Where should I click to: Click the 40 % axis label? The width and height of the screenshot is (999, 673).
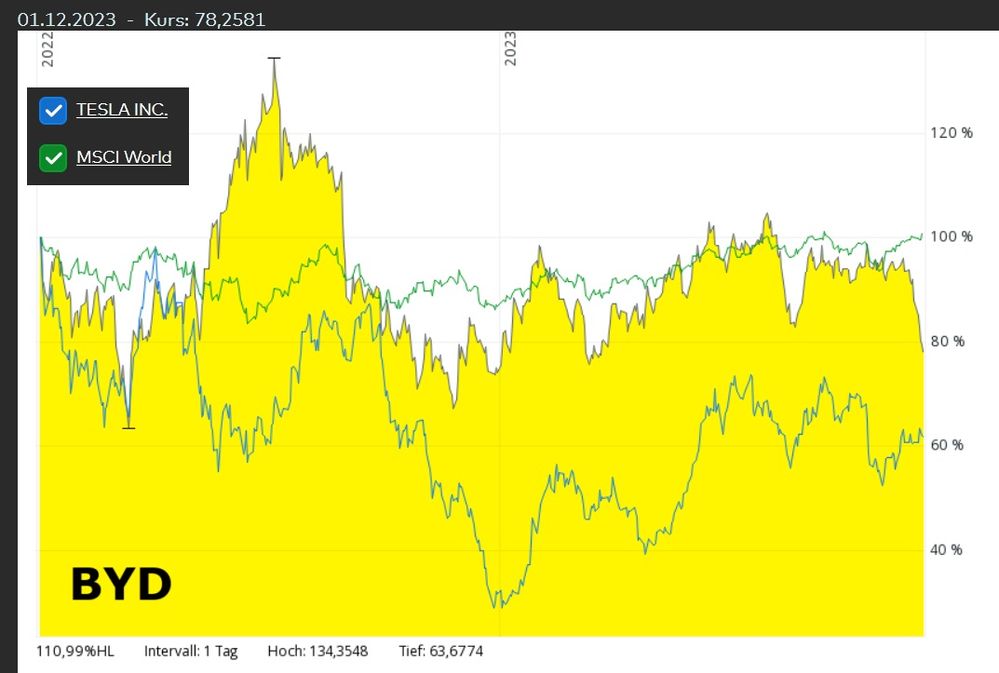[x=947, y=549]
